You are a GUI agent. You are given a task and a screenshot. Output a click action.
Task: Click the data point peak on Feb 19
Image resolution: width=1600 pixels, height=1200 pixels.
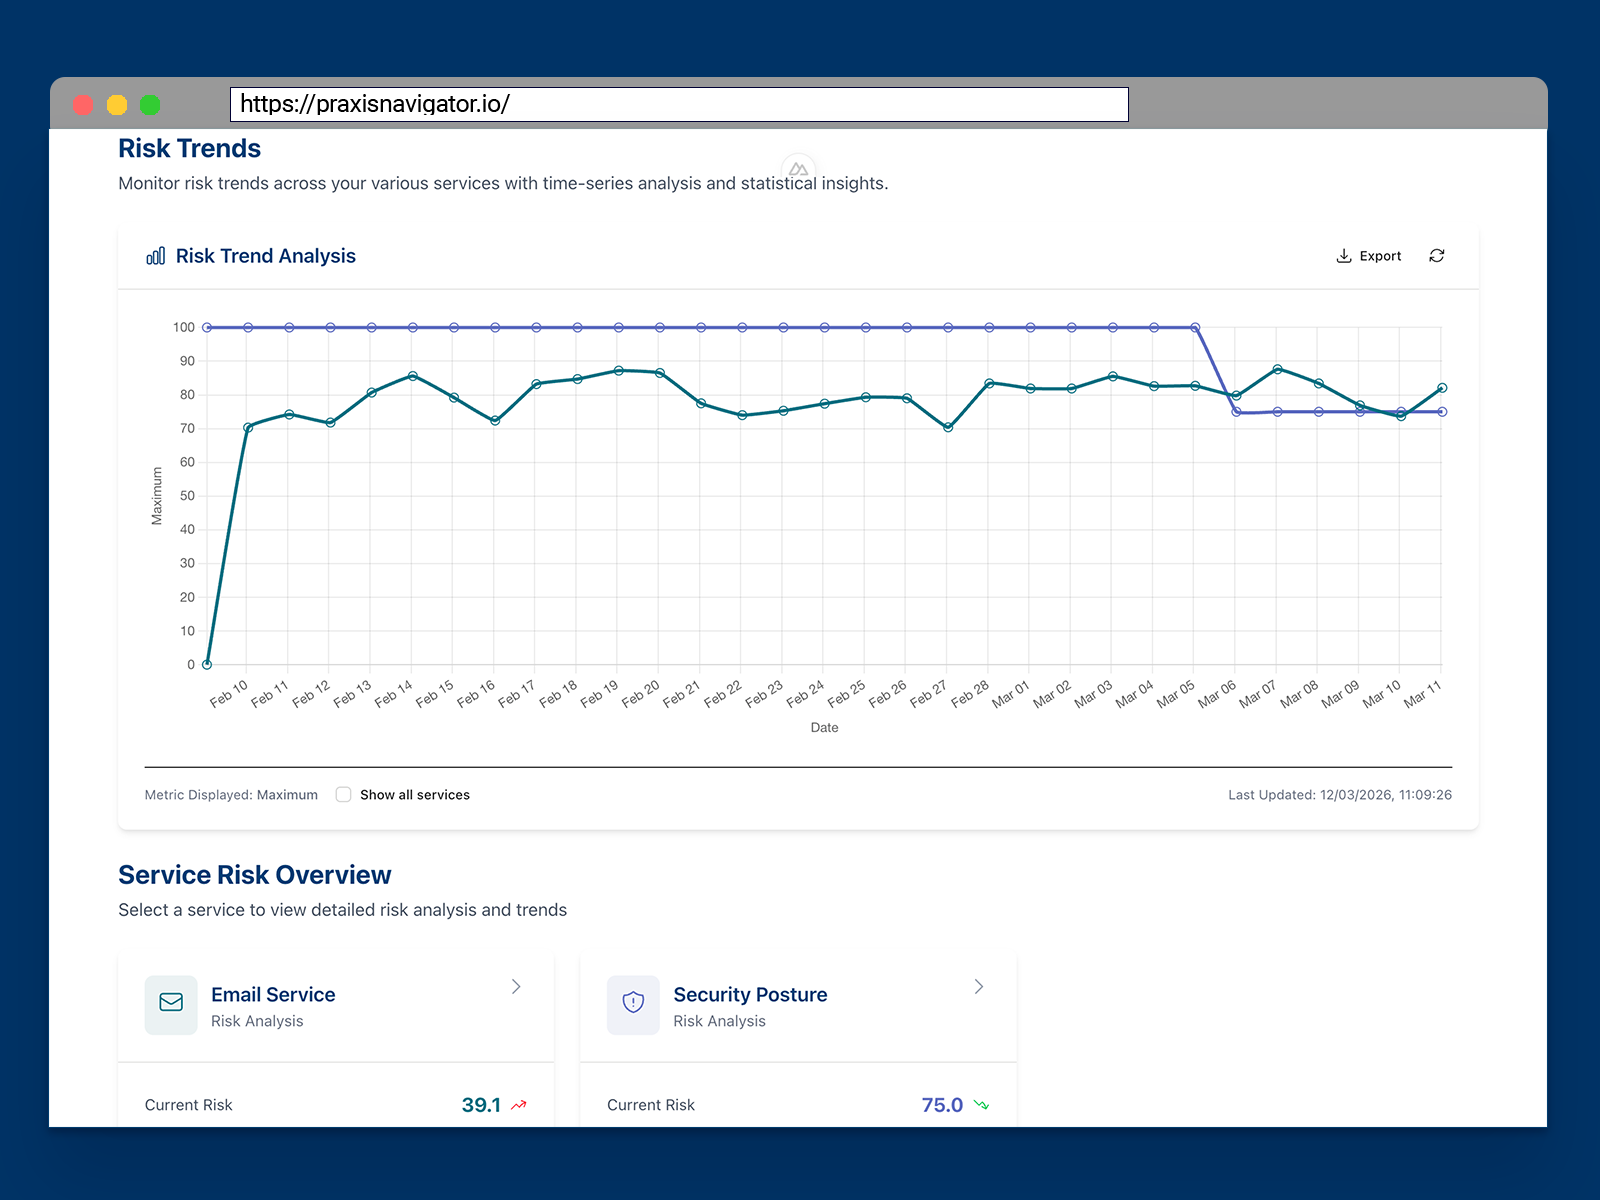(x=618, y=370)
